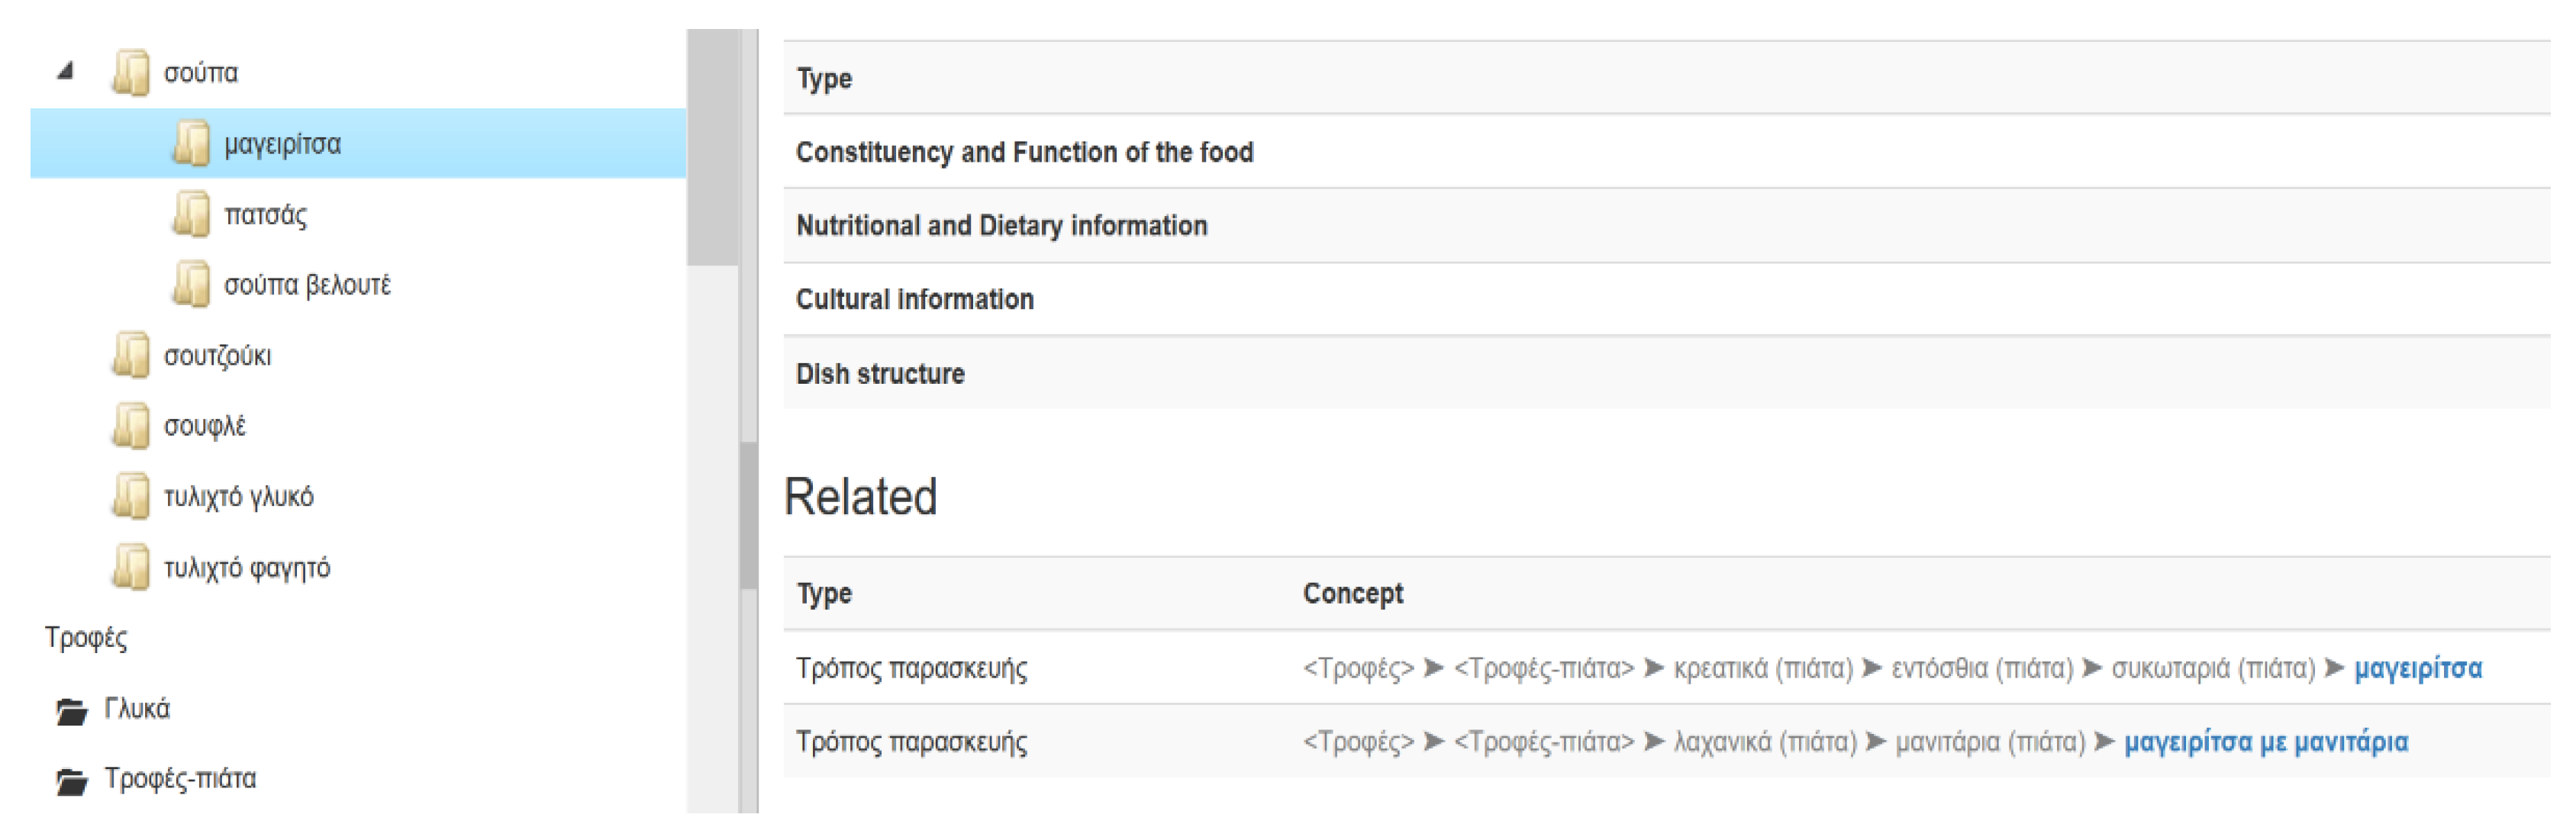Open the Cultural information section

click(x=914, y=299)
